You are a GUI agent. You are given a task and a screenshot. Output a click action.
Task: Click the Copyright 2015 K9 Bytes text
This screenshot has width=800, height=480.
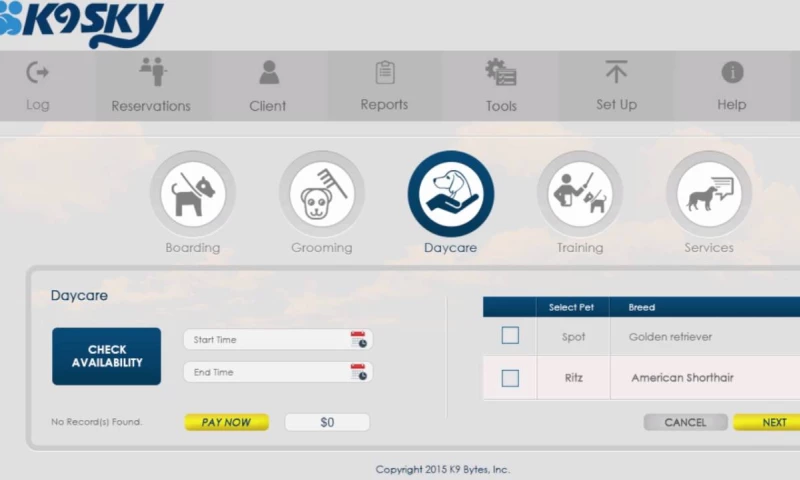click(x=443, y=469)
